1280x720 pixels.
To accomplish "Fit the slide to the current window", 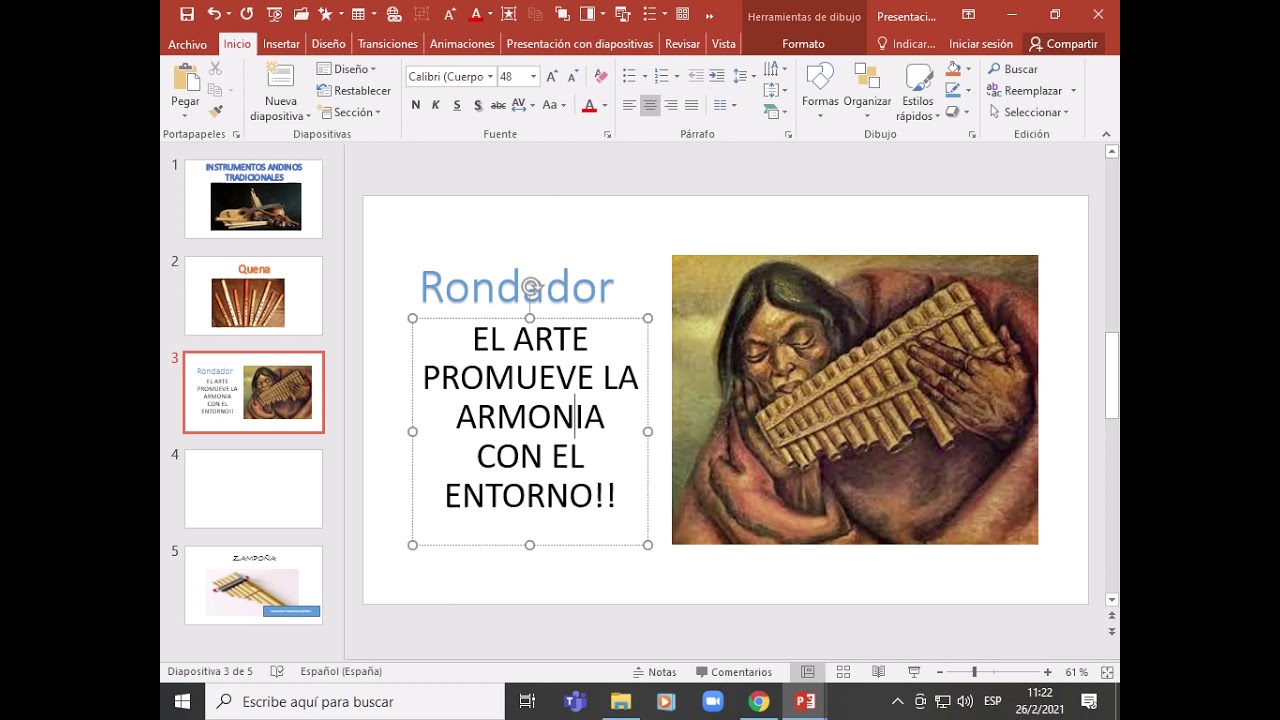I will [1107, 672].
